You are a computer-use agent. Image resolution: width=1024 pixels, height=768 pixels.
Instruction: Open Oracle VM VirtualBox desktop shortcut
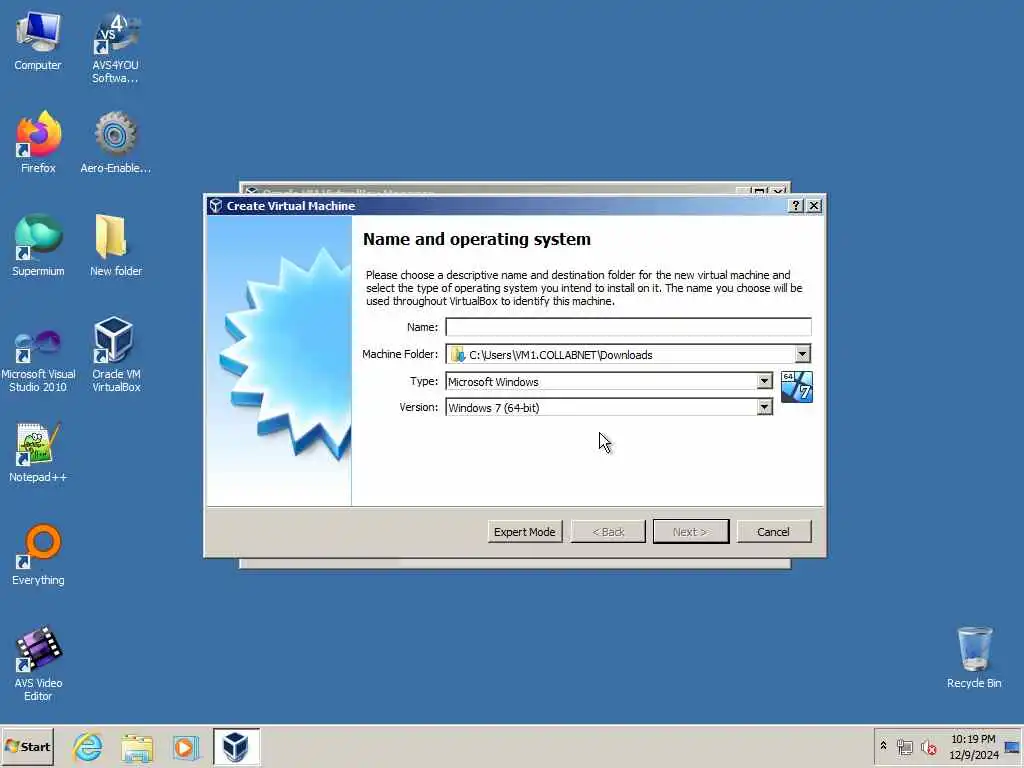pyautogui.click(x=116, y=355)
